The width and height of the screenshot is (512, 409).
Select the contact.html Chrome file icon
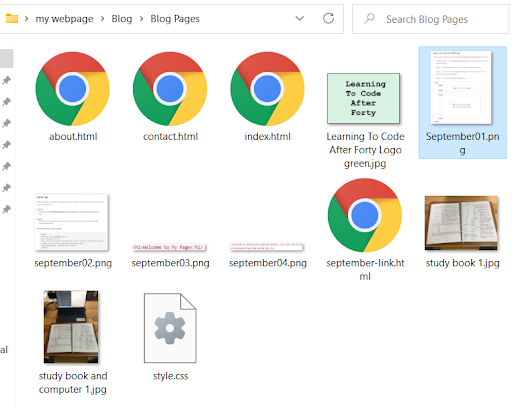170,89
